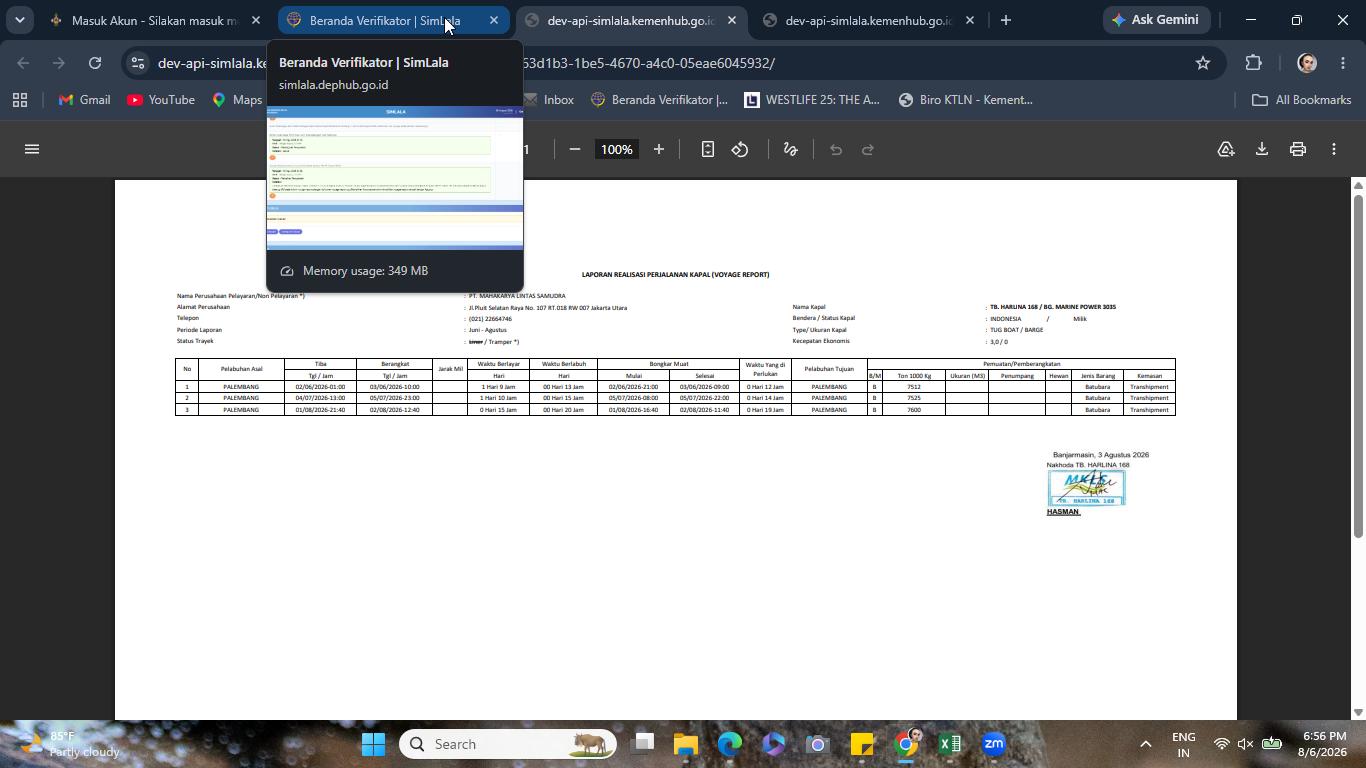The height and width of the screenshot is (768, 1366).
Task: Click the PDF zoom percentage field
Action: point(617,149)
